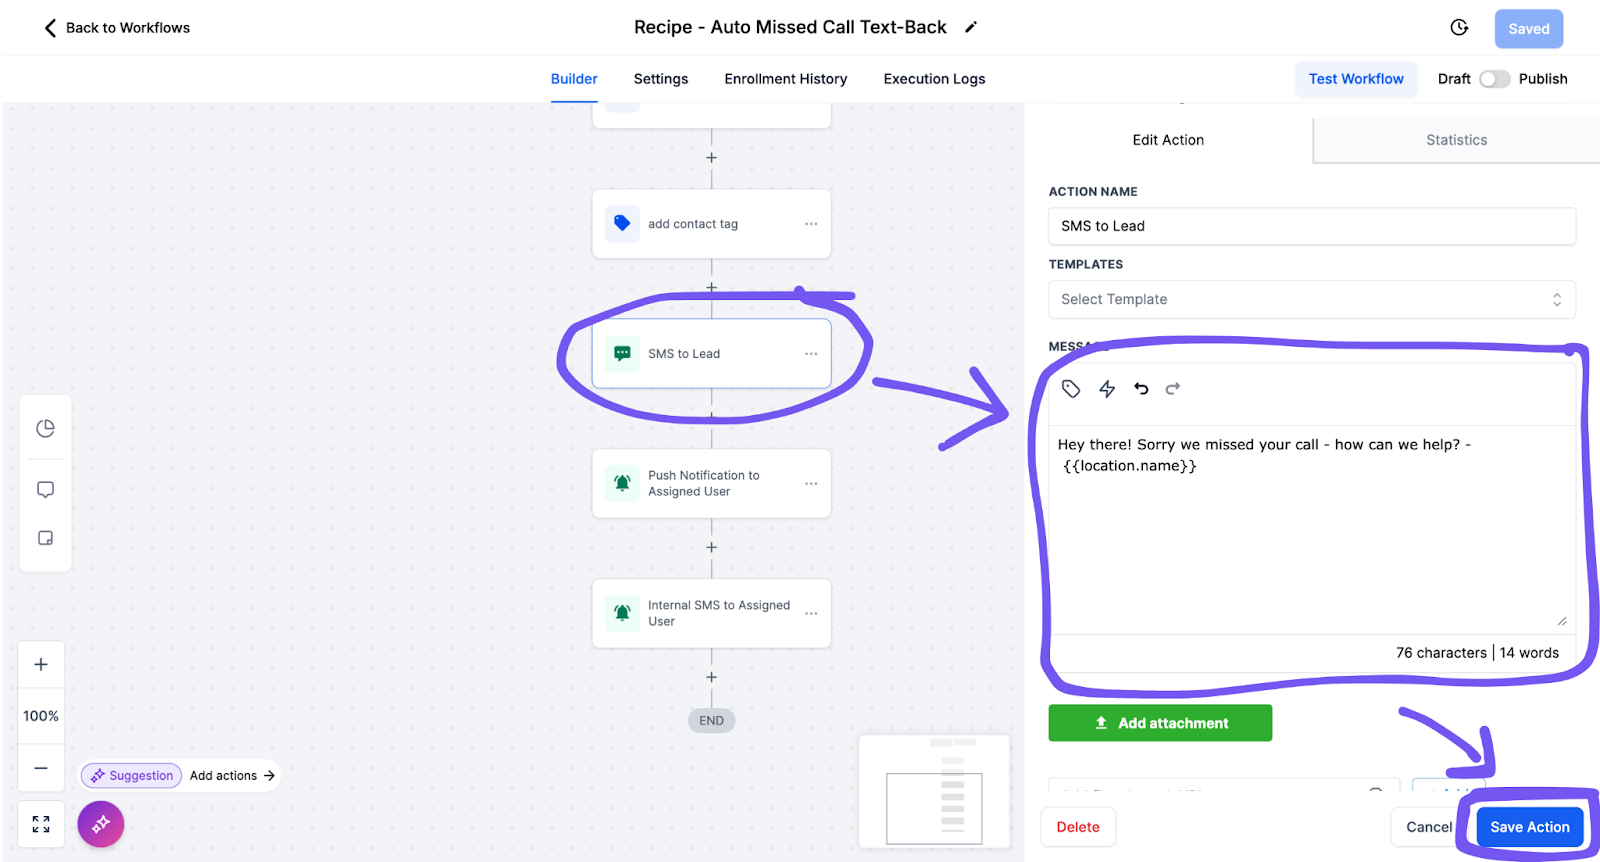Open options menu for Internal SMS node

click(811, 614)
